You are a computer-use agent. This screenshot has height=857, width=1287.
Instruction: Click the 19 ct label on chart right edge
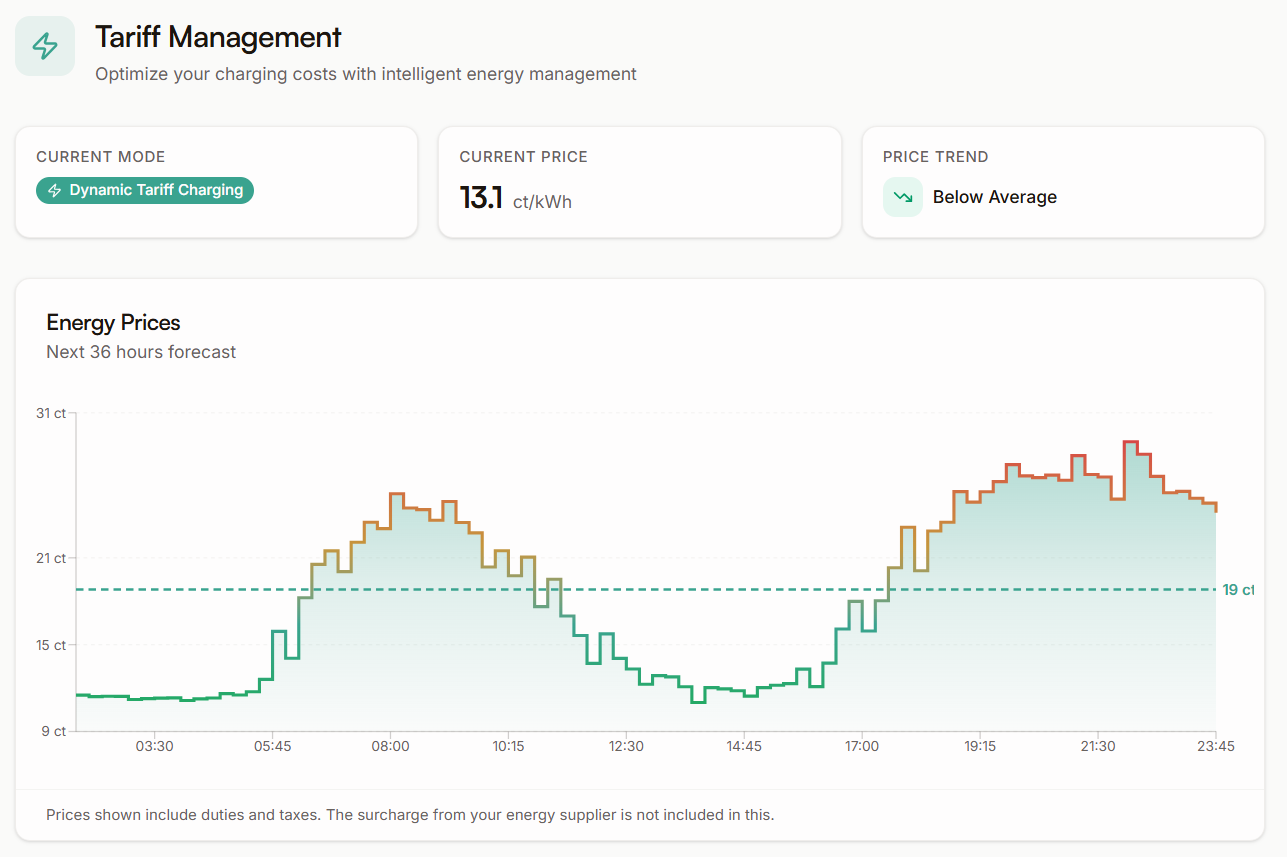pyautogui.click(x=1238, y=590)
